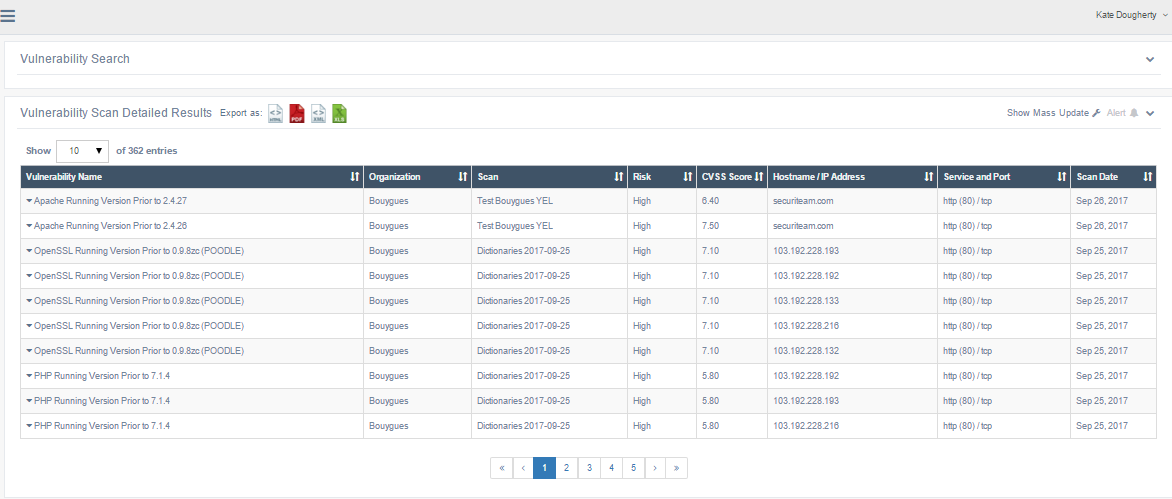The width and height of the screenshot is (1172, 499).
Task: Open the entries-per-page dropdown showing 10
Action: [x=82, y=151]
